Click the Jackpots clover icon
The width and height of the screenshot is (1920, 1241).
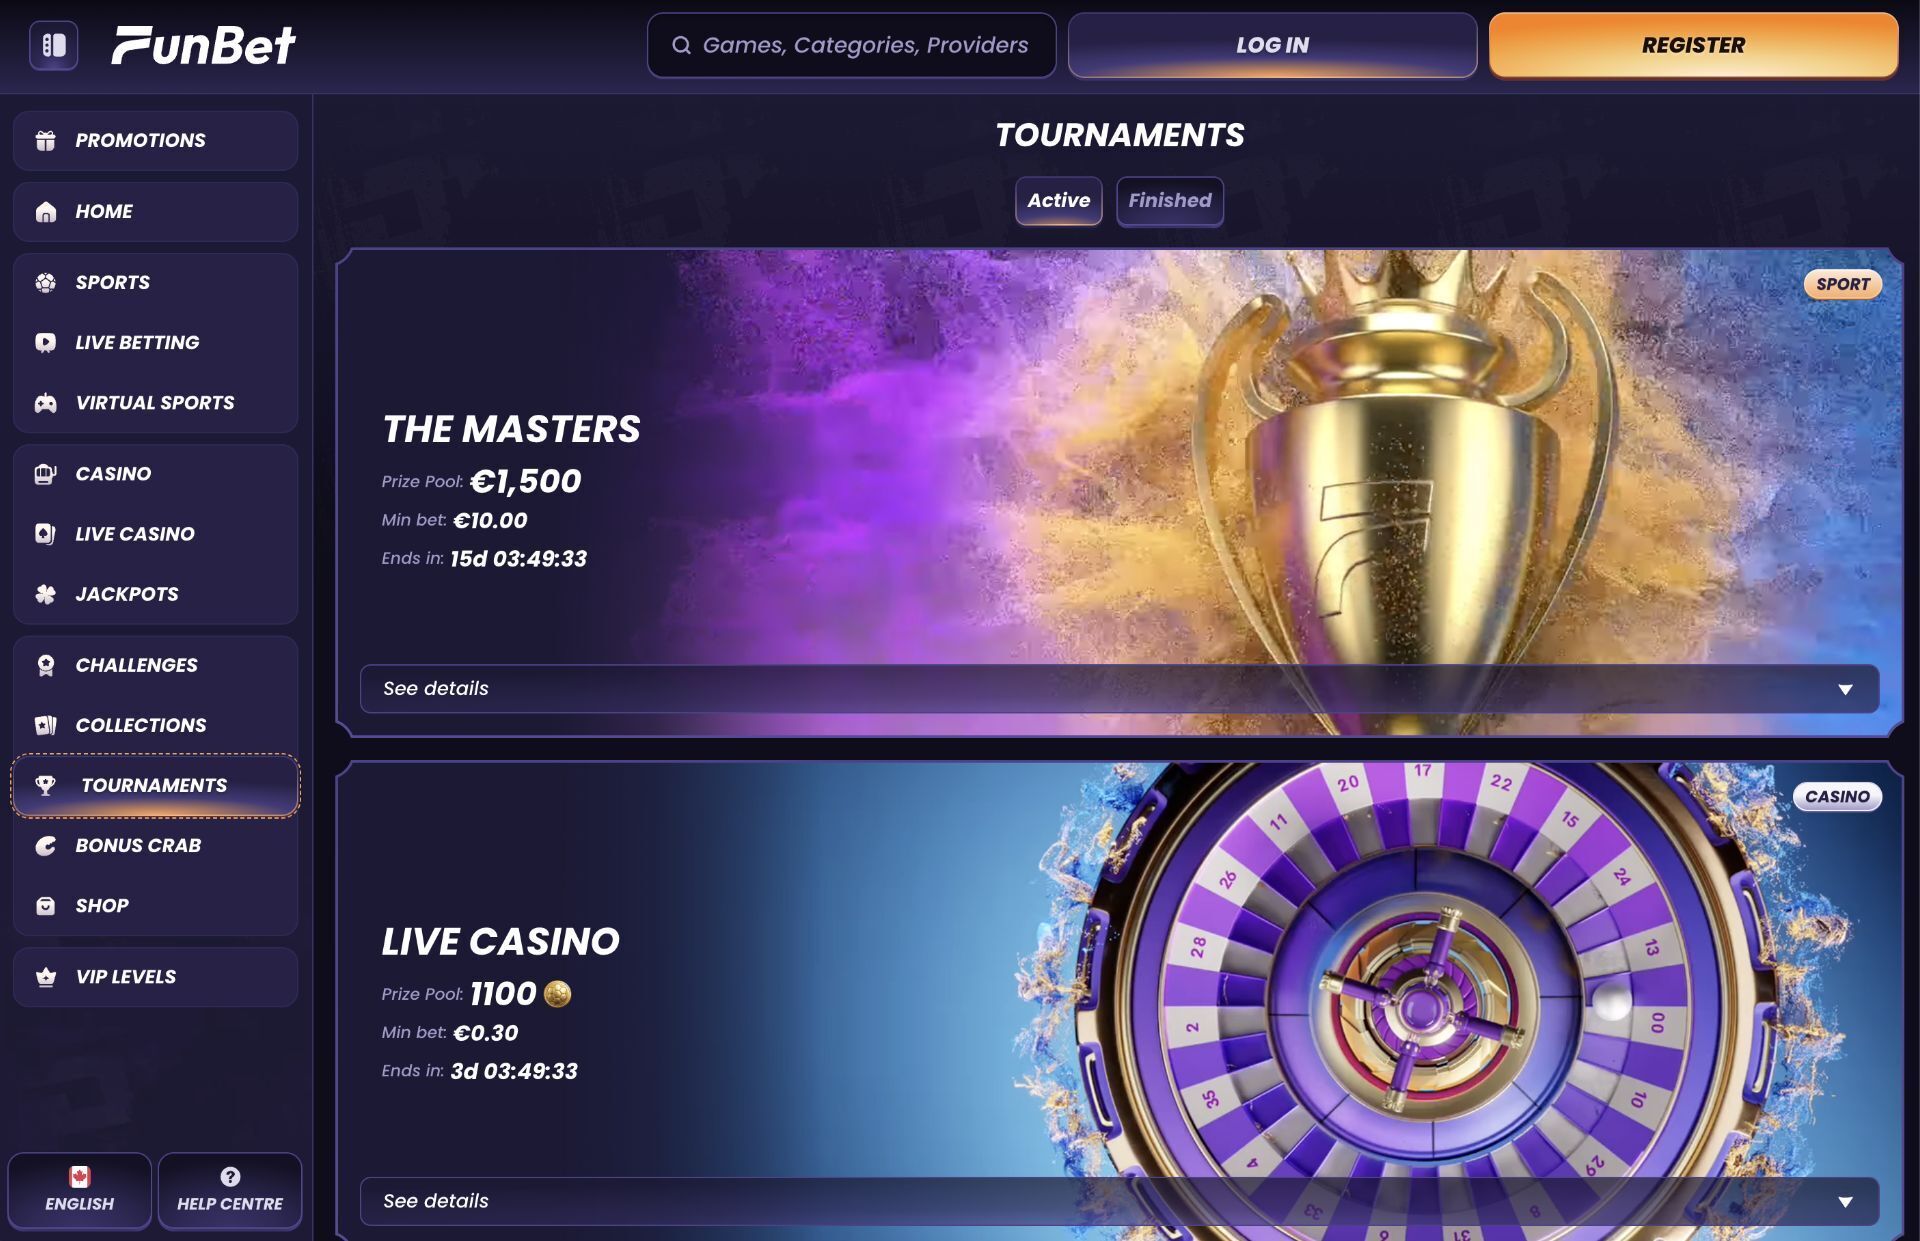point(46,594)
